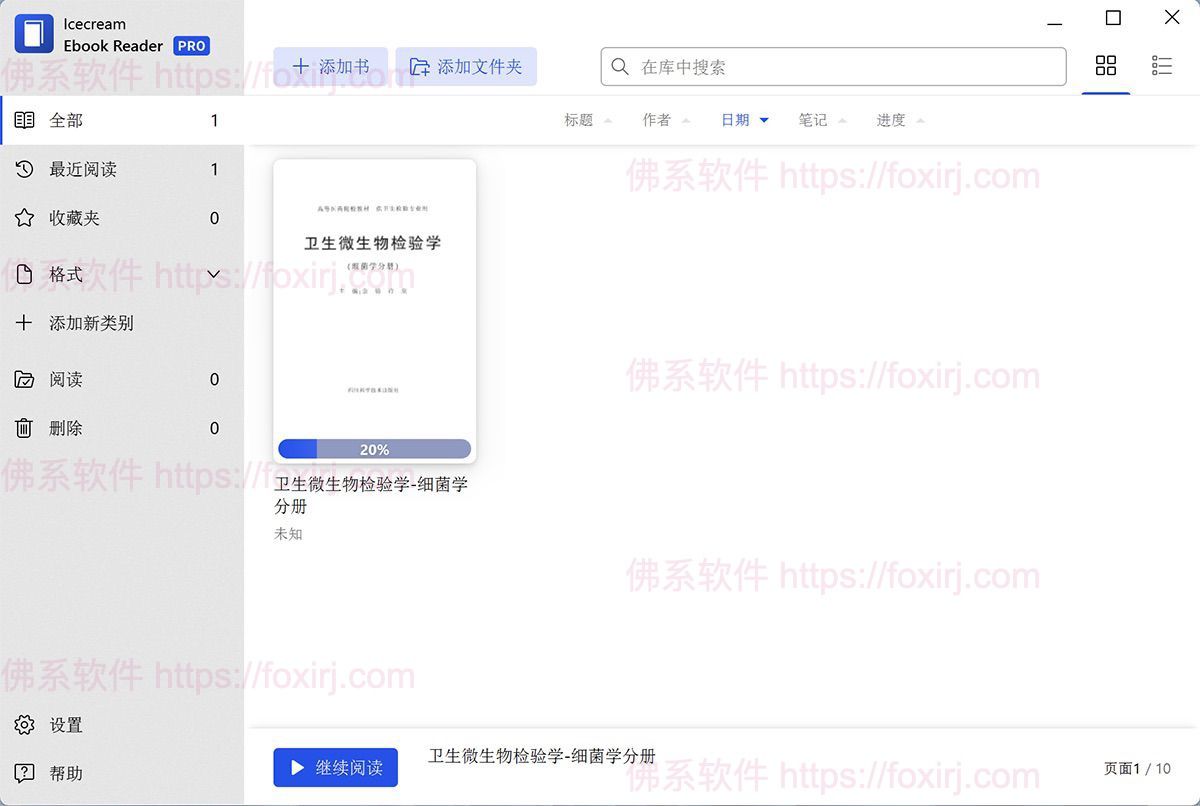The height and width of the screenshot is (806, 1200).
Task: Click the 添加书 button
Action: point(331,65)
